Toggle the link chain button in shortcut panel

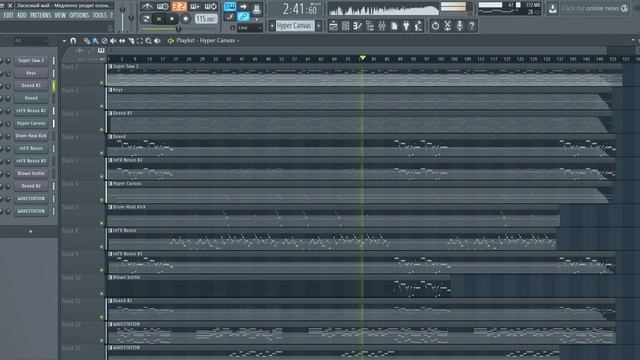243,17
